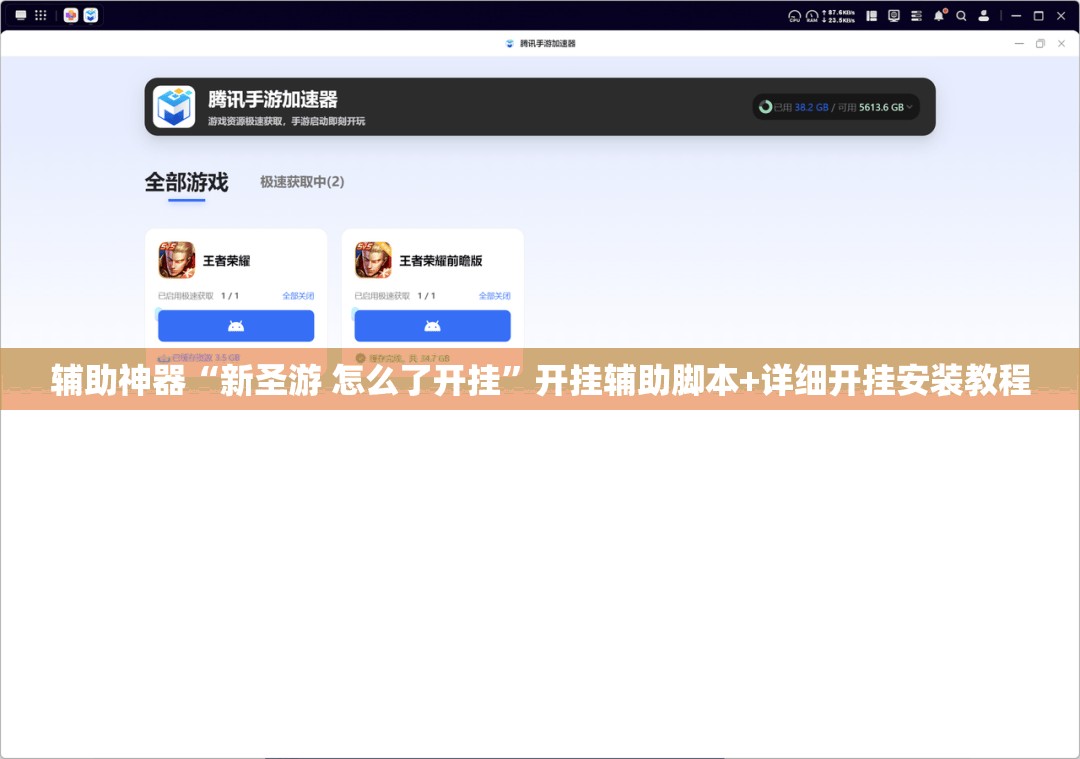Viewport: 1080px width, 759px height.
Task: View network speed indicator 87.6 KB/s
Action: tap(838, 12)
